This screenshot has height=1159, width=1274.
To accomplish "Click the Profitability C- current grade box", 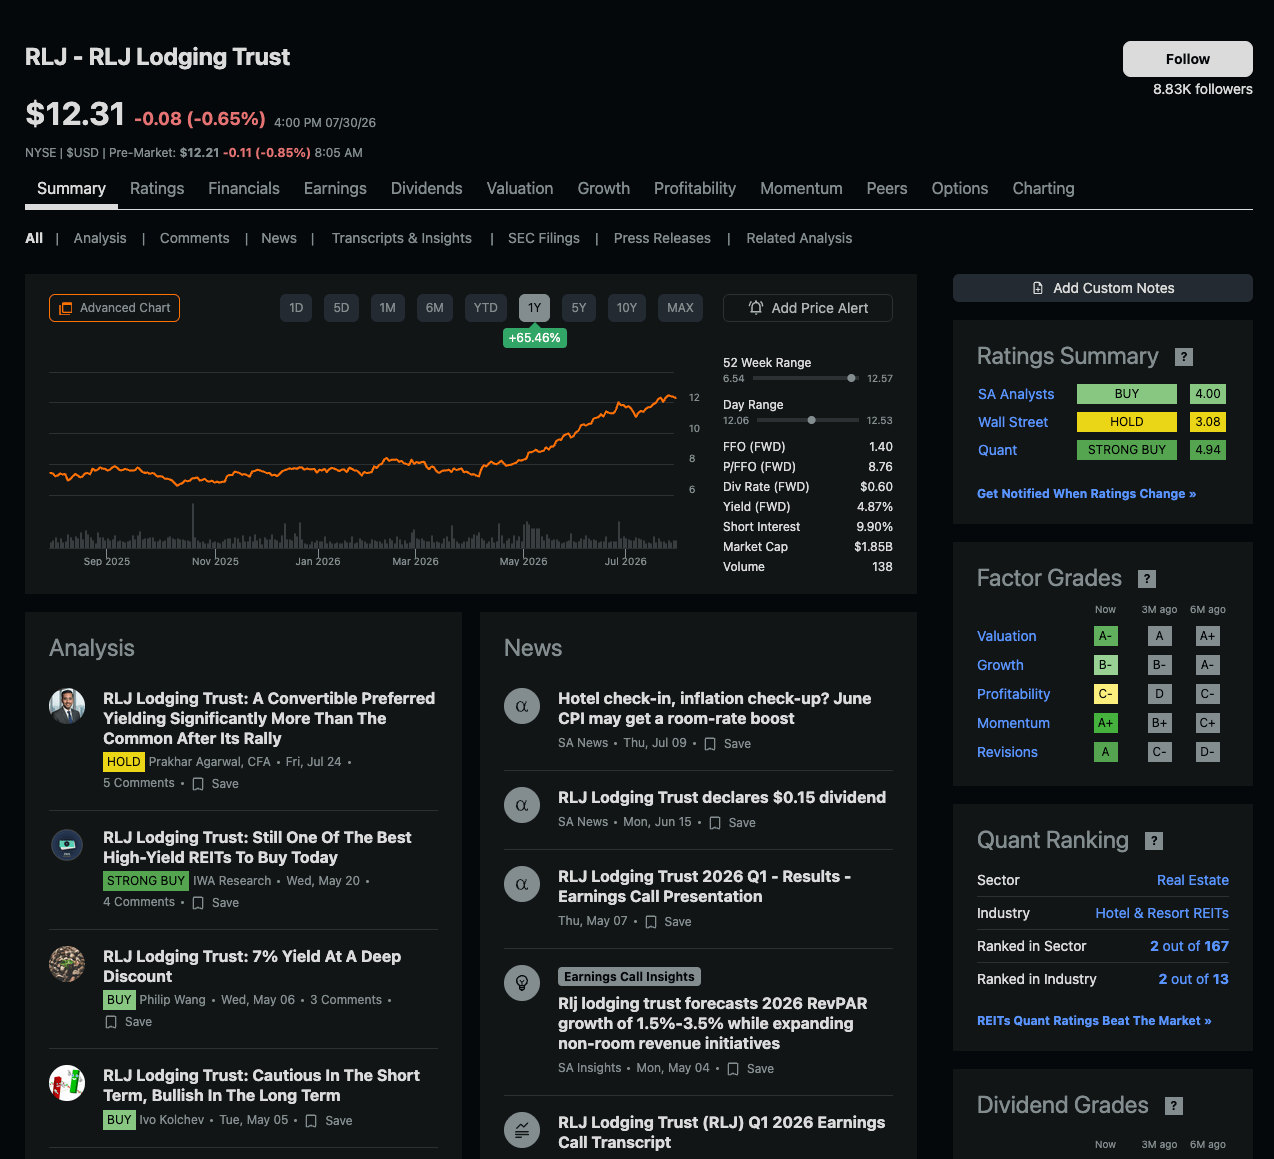I will [x=1105, y=694].
